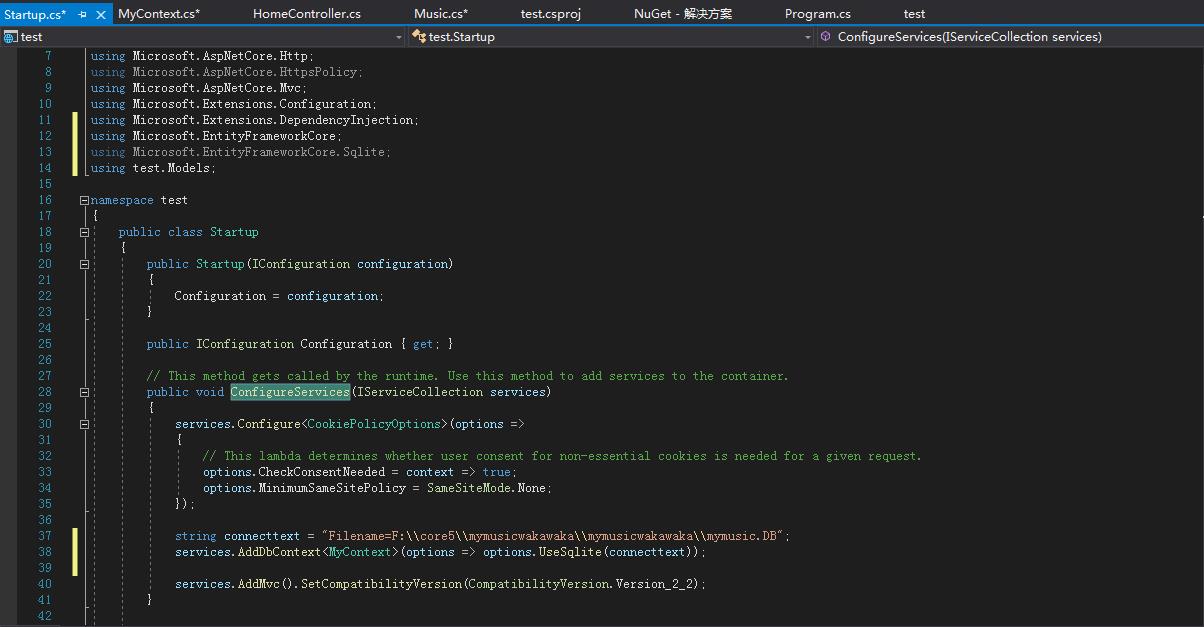Click SameSiteMode.None on line 34
The width and height of the screenshot is (1204, 627).
click(486, 488)
